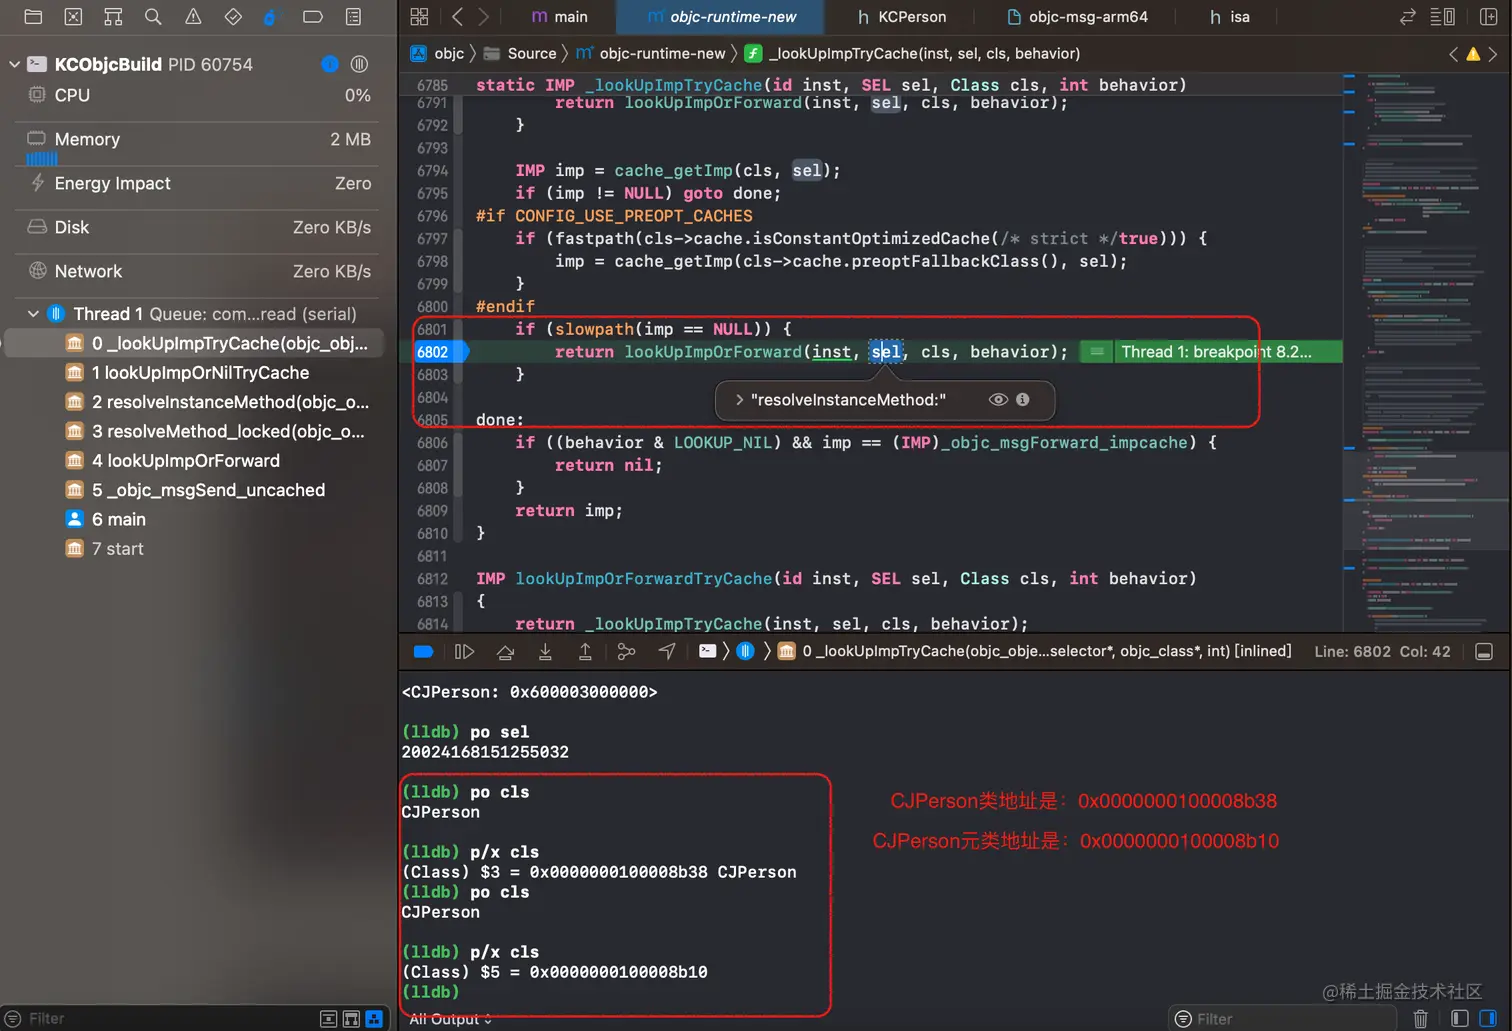Collapse the KCObjcBuild process tree

[x=14, y=64]
